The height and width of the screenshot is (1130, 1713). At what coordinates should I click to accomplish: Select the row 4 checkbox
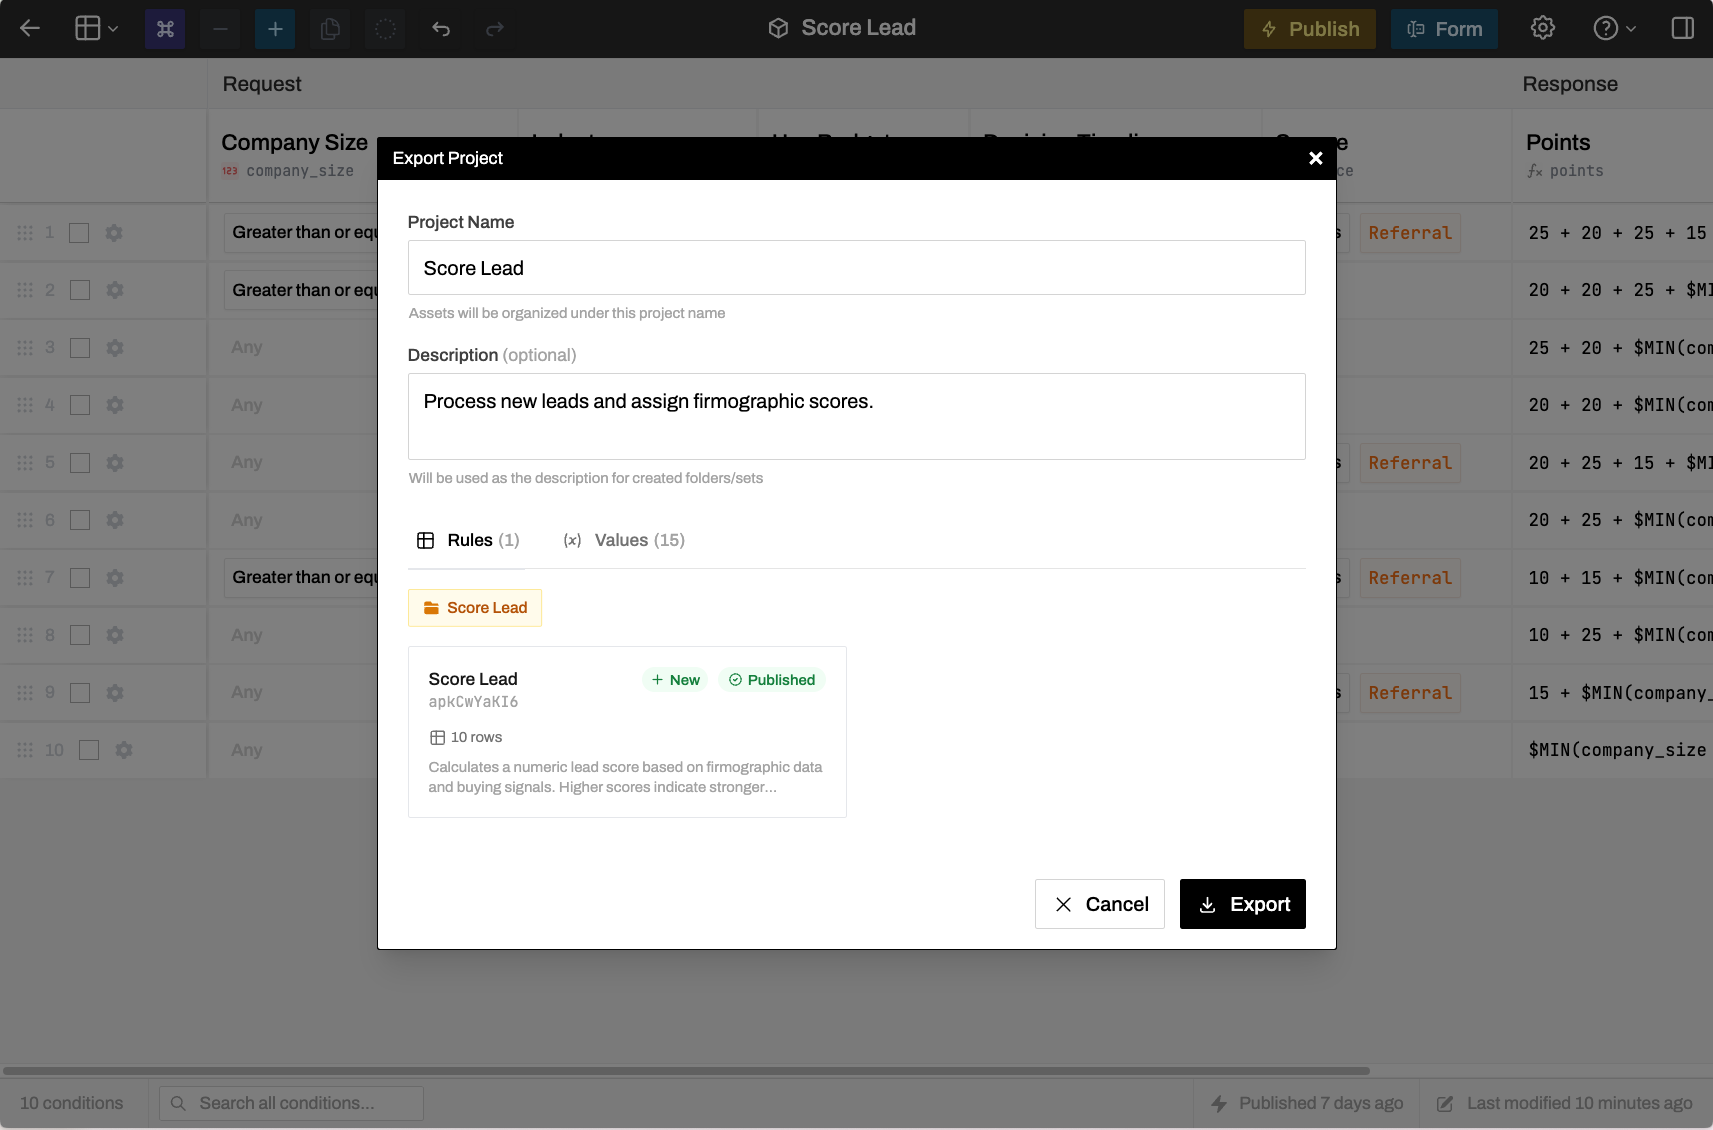(80, 405)
